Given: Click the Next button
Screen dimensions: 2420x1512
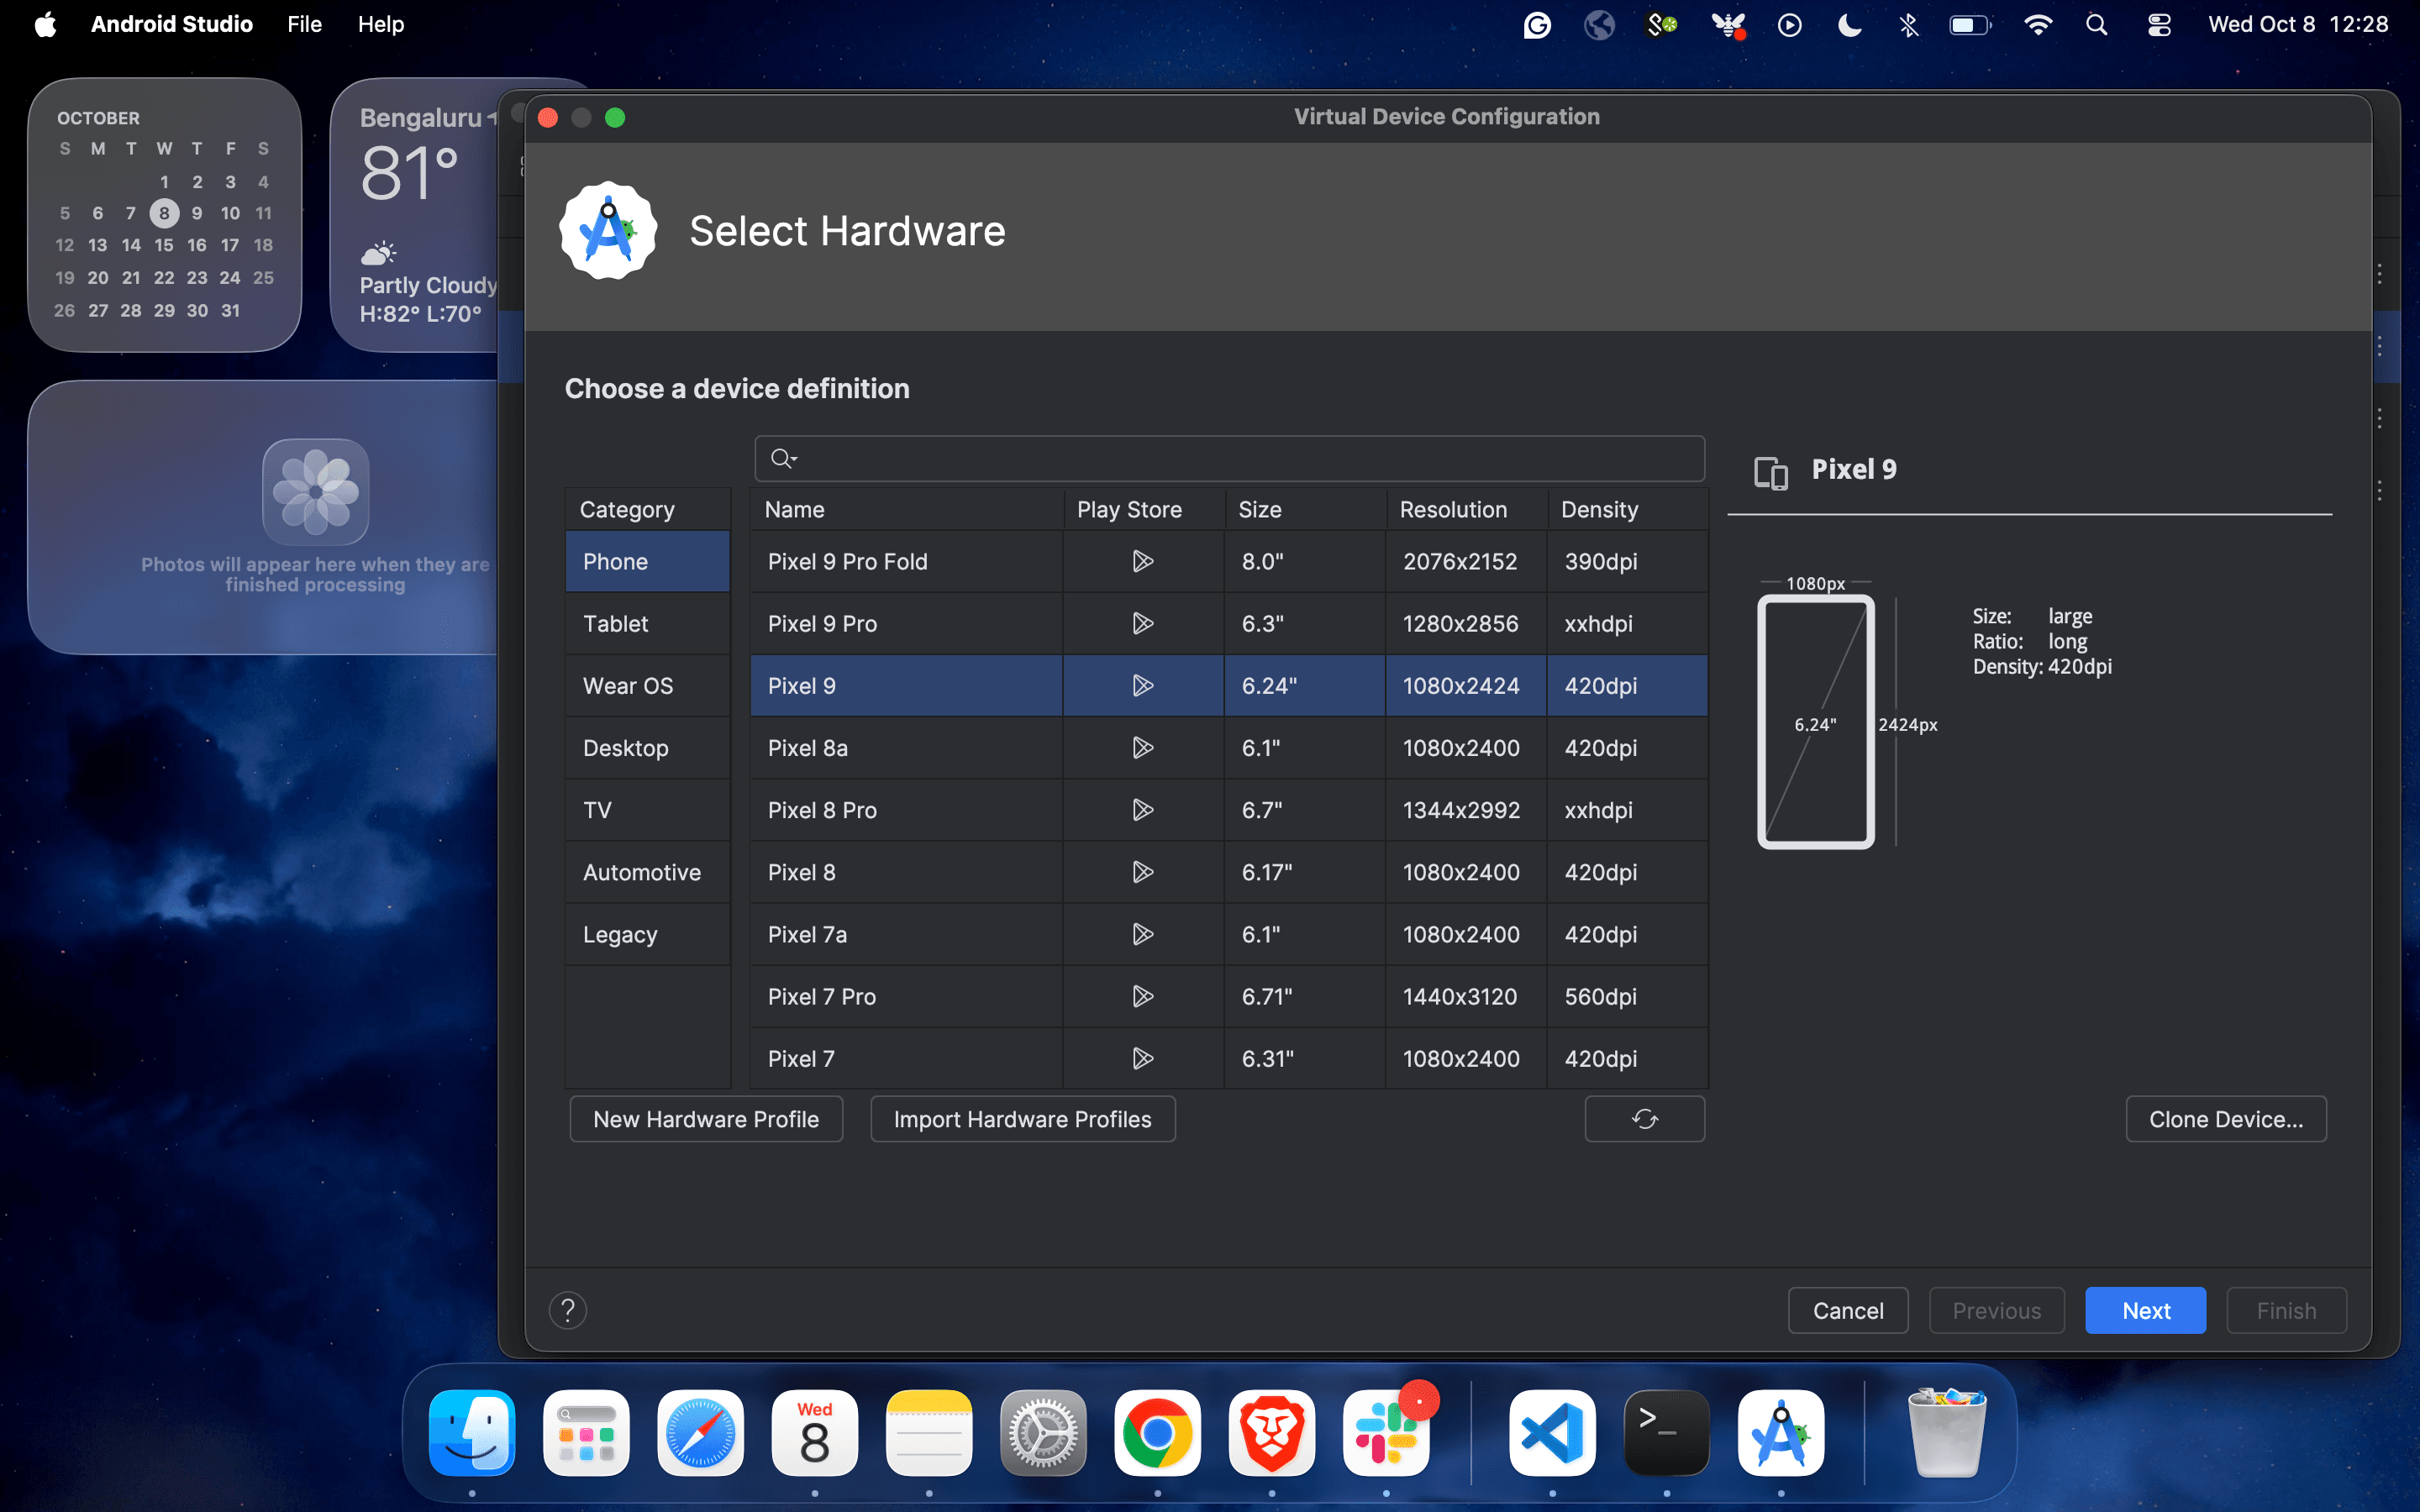Looking at the screenshot, I should coord(2145,1310).
